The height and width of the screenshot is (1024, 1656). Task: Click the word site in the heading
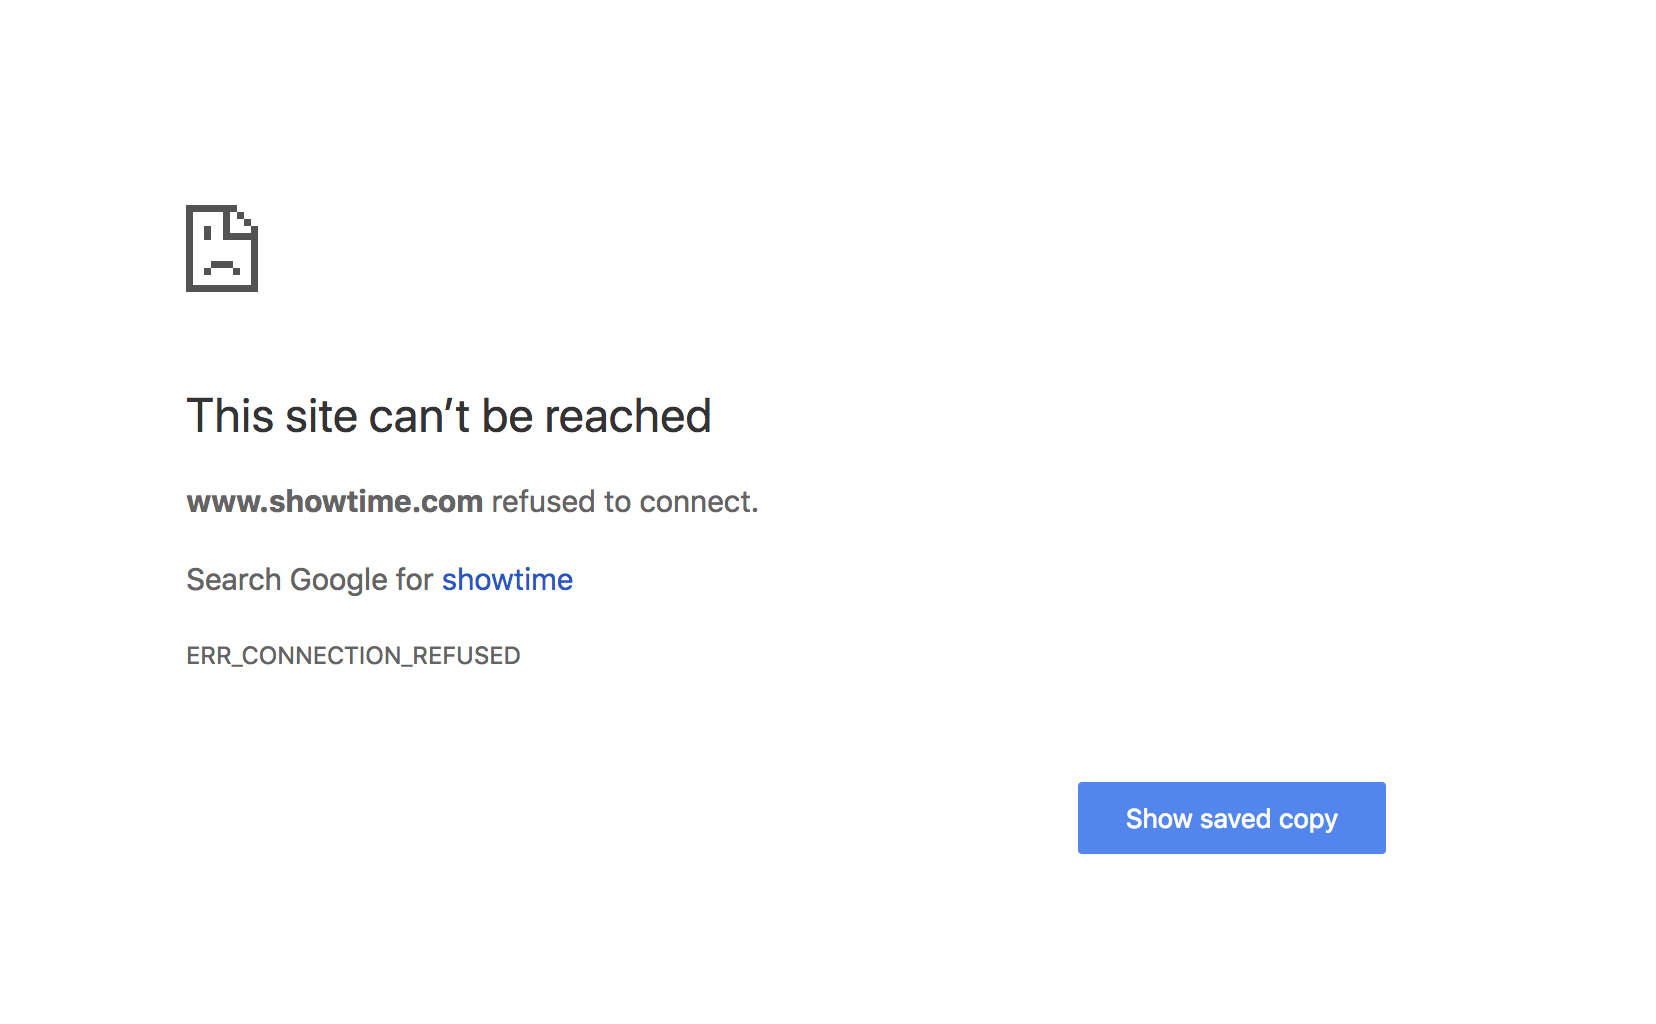pyautogui.click(x=321, y=416)
